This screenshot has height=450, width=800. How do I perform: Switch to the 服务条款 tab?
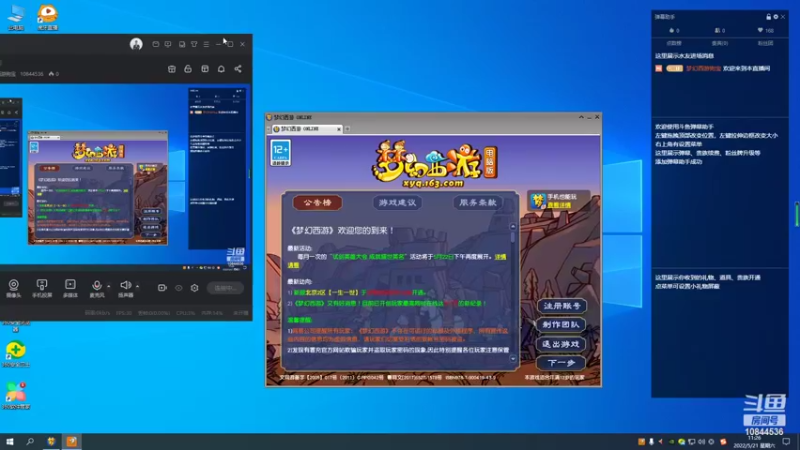(478, 203)
